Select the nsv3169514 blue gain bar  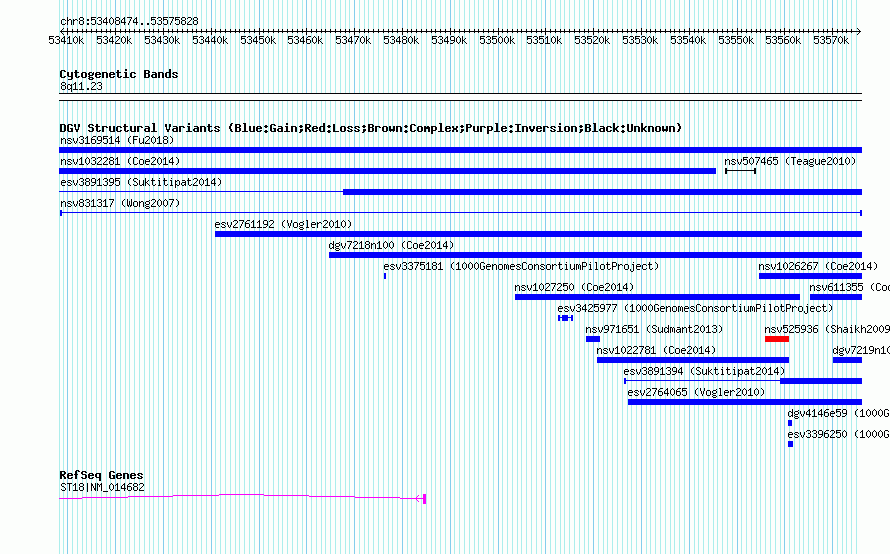coord(460,150)
